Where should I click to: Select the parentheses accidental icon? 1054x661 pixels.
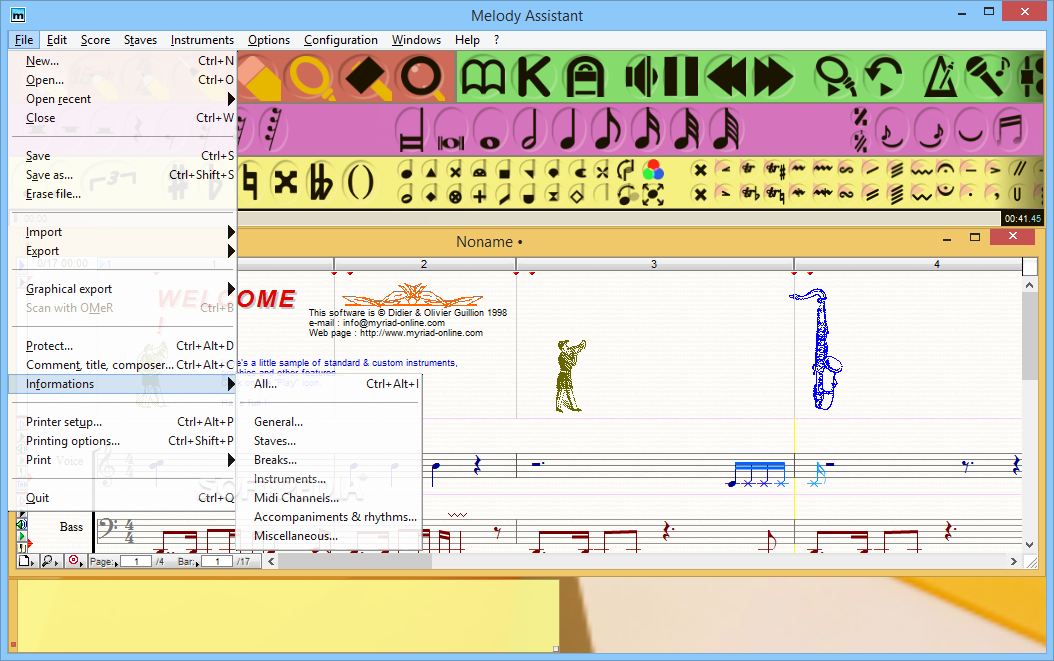(360, 182)
